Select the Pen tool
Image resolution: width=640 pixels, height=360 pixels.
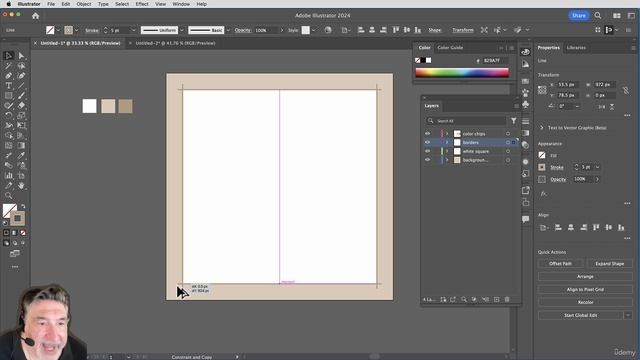point(8,76)
